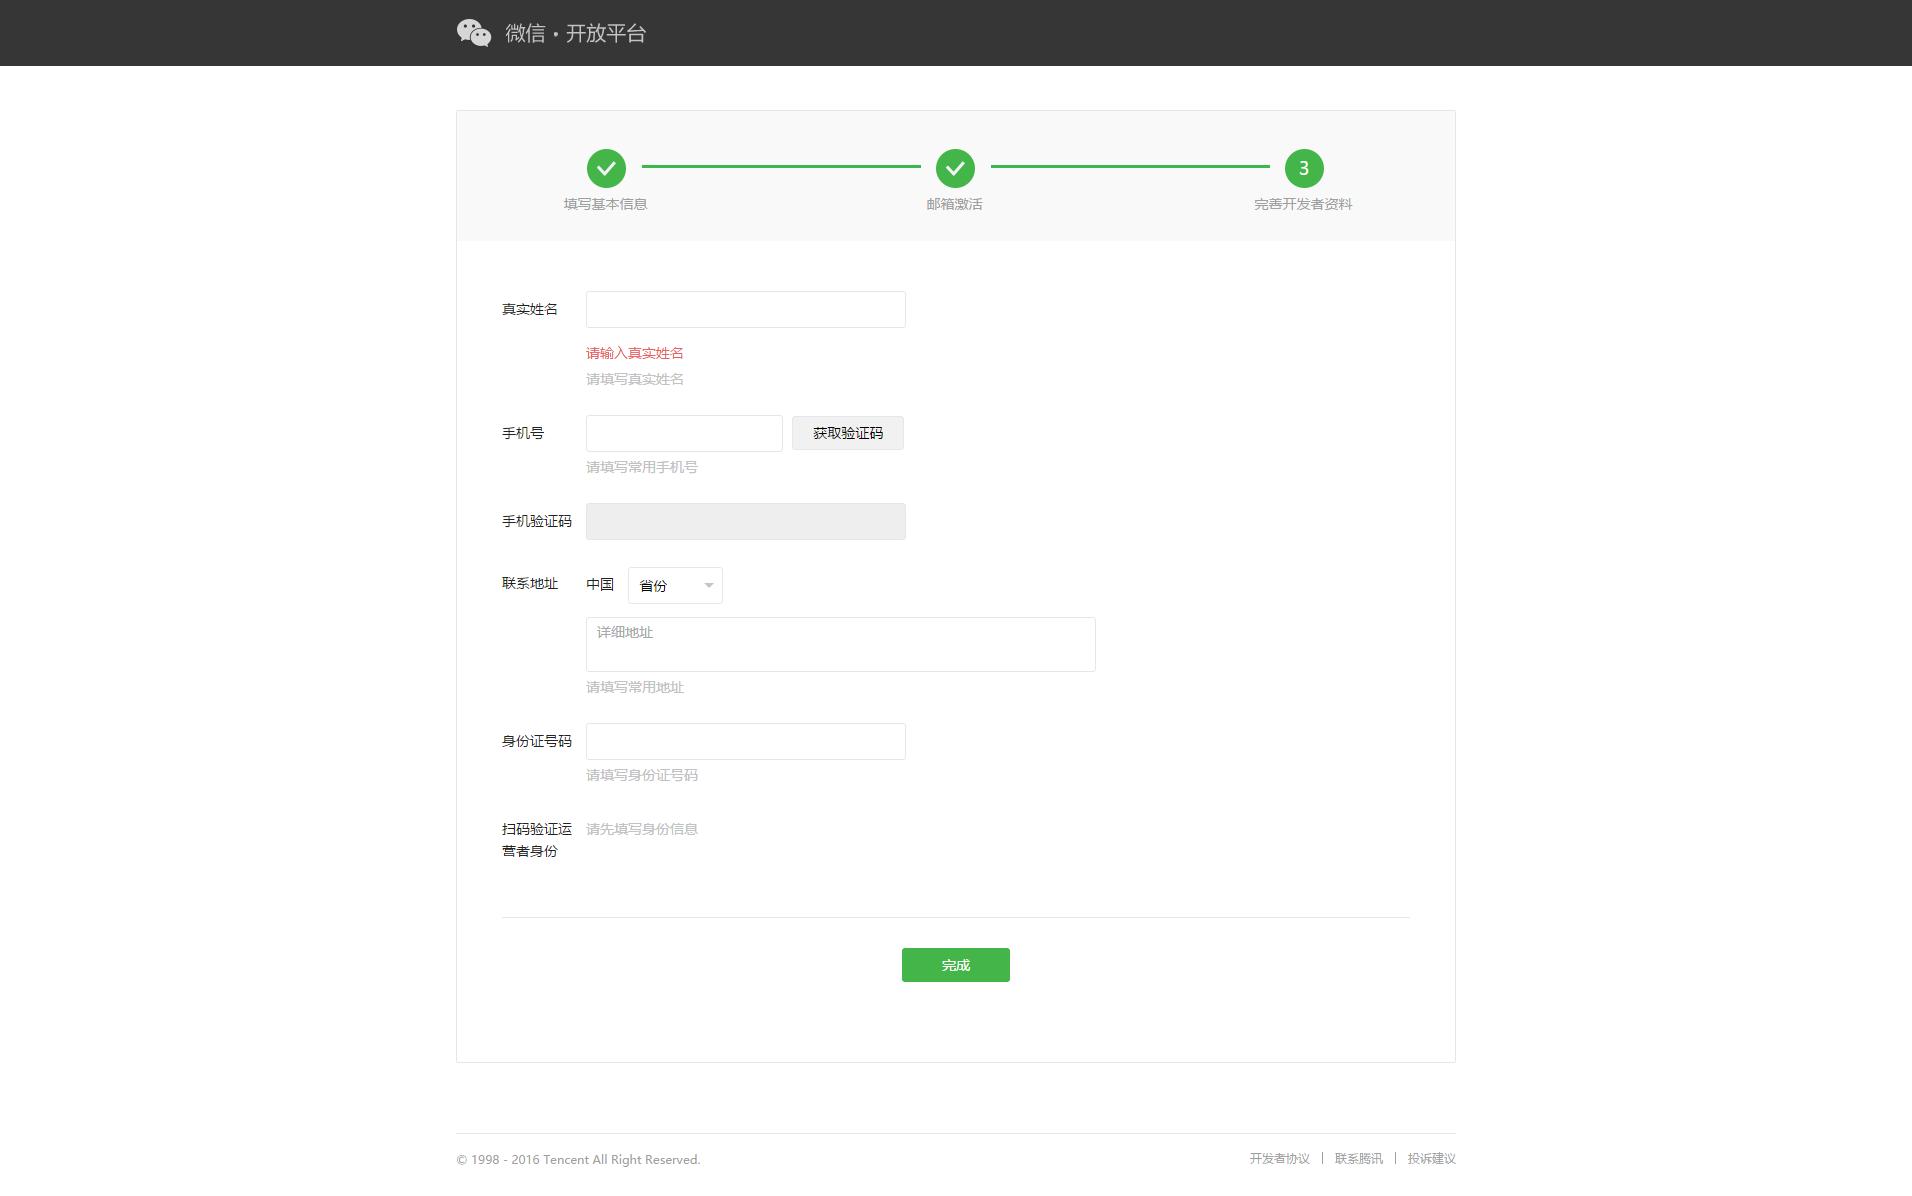Click the WeChat logo icon in header
1912x1196 pixels.
tap(474, 33)
